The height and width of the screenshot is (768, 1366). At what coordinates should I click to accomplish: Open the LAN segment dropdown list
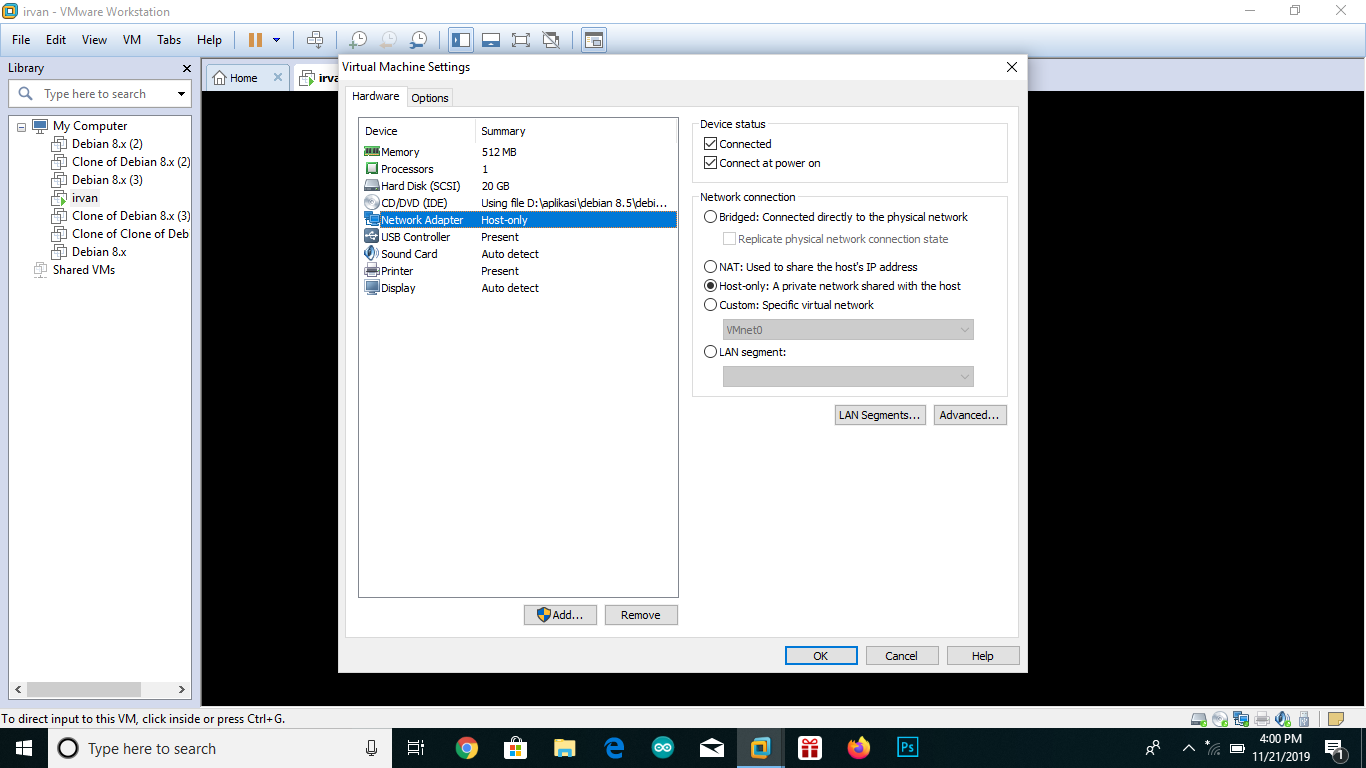848,376
